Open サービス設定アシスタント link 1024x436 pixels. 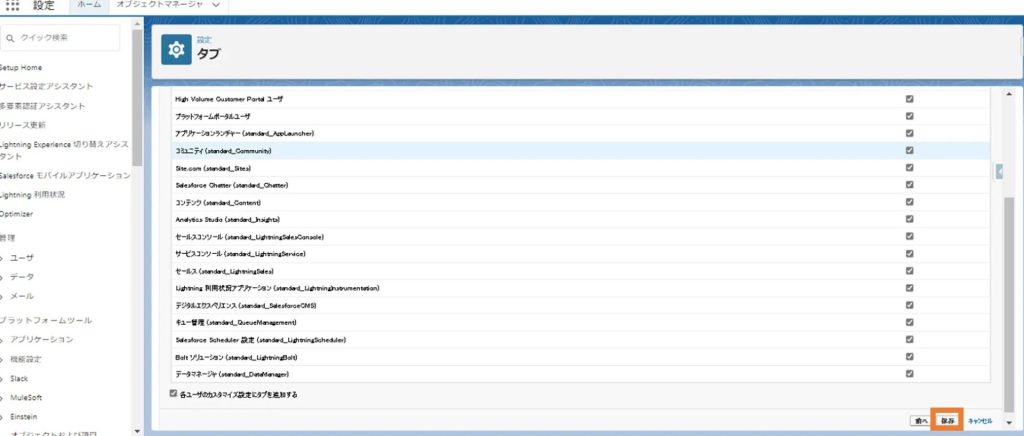click(46, 86)
